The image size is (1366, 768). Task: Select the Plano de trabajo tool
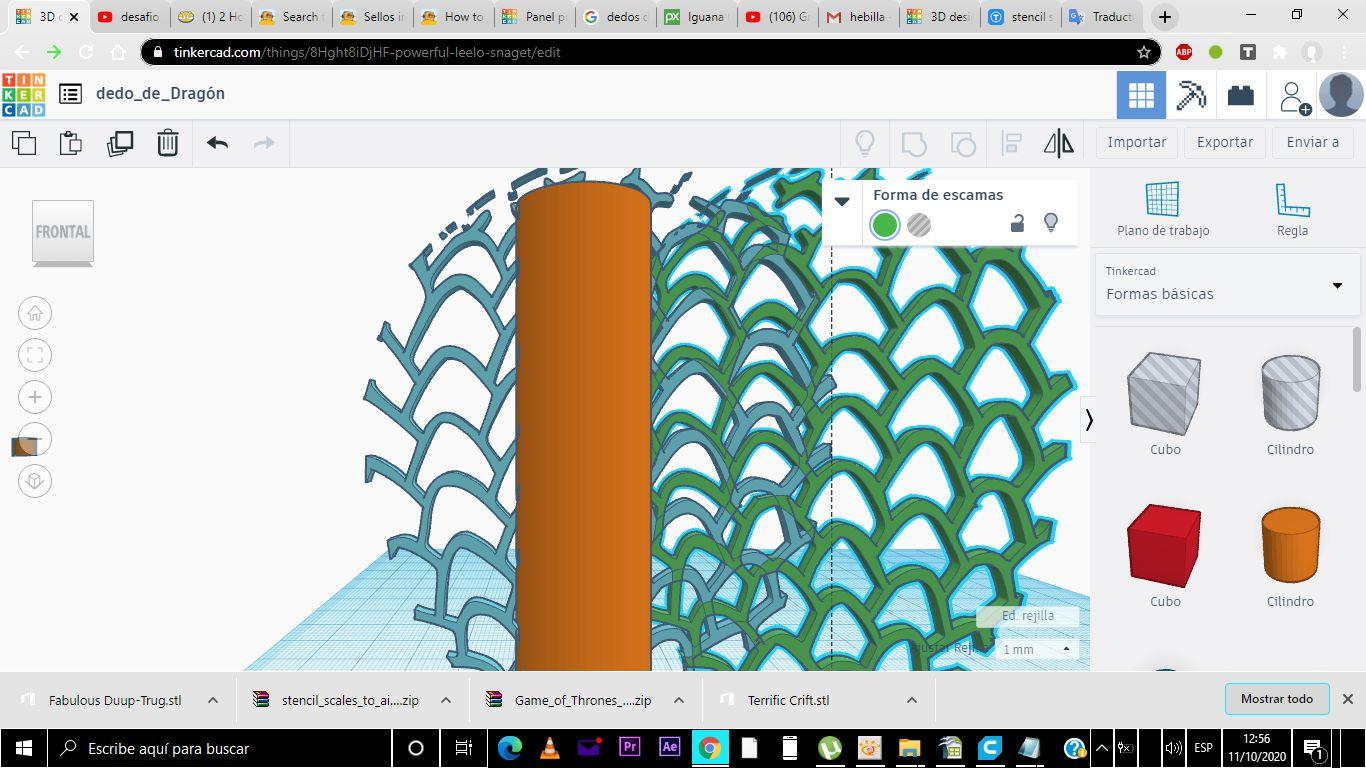[1163, 209]
